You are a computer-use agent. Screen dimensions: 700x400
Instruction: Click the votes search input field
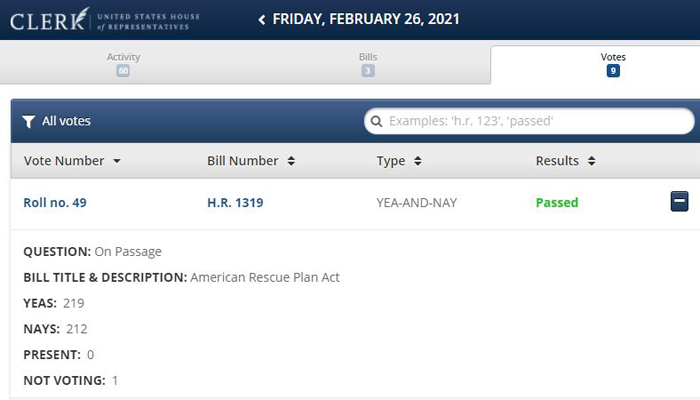tap(529, 121)
